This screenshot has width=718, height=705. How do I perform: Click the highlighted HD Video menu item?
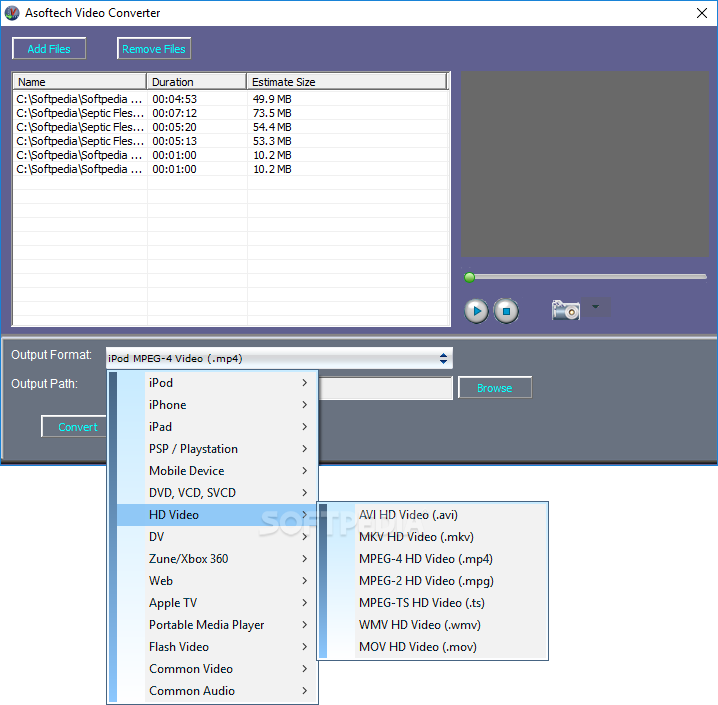coord(217,515)
